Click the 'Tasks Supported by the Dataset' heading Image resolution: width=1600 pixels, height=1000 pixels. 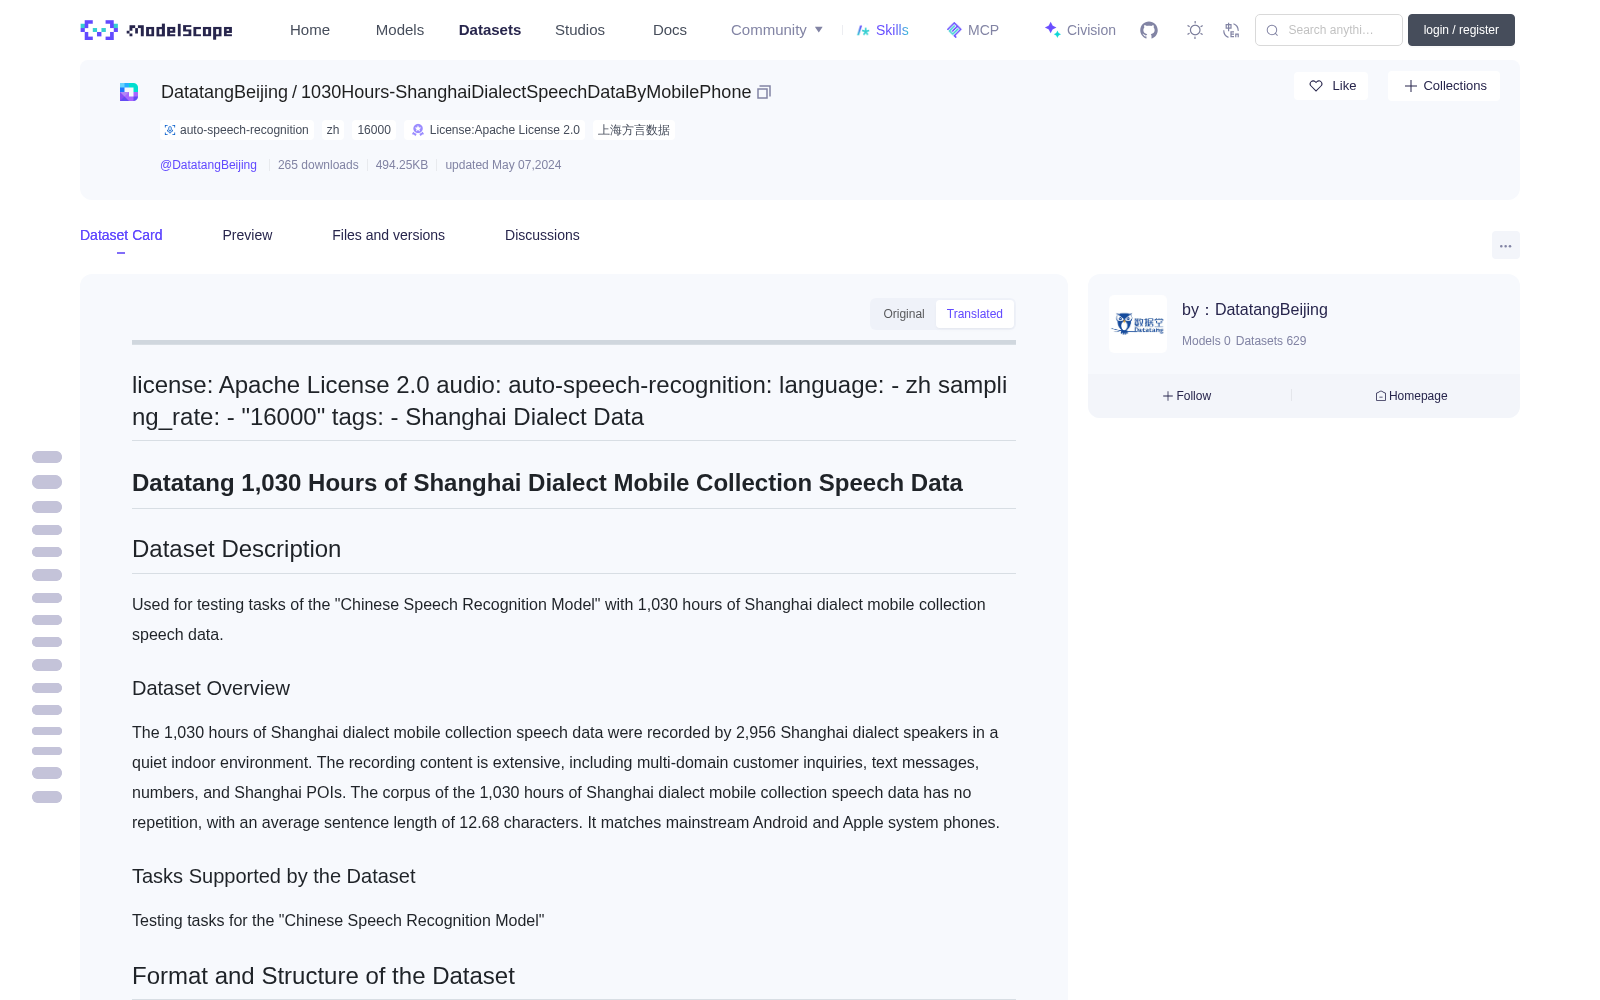point(274,876)
